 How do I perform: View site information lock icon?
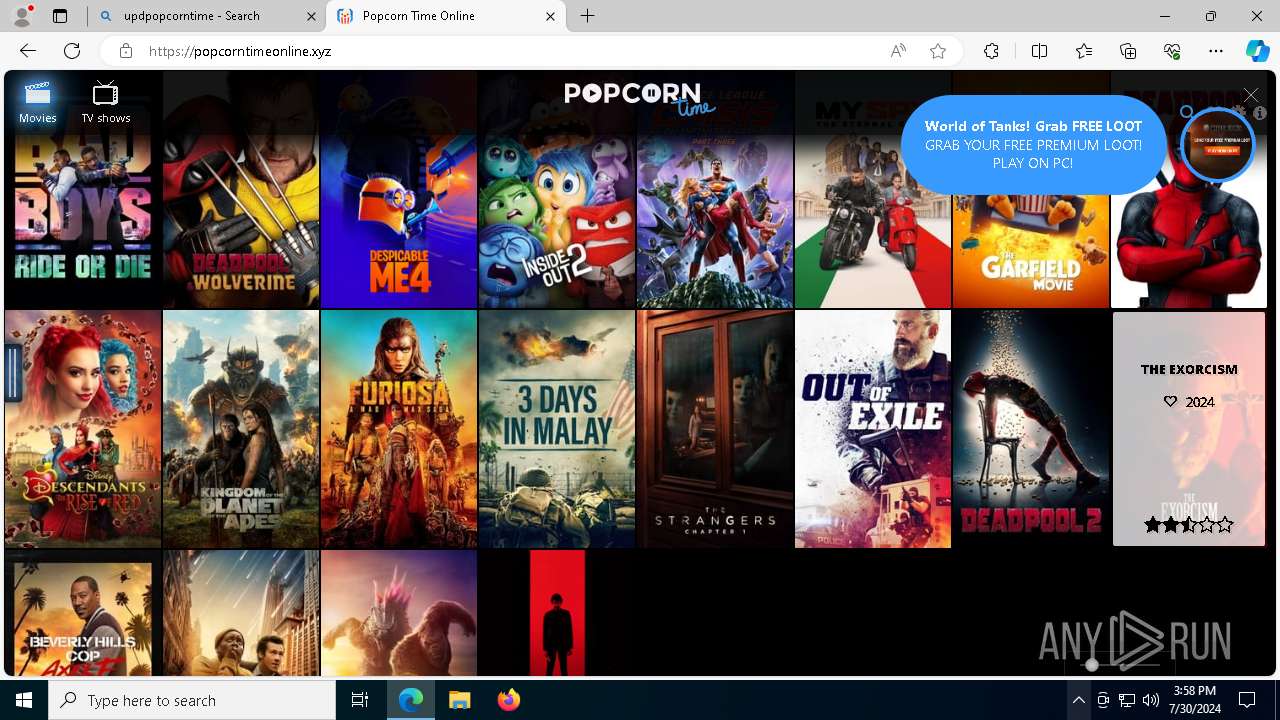(126, 51)
